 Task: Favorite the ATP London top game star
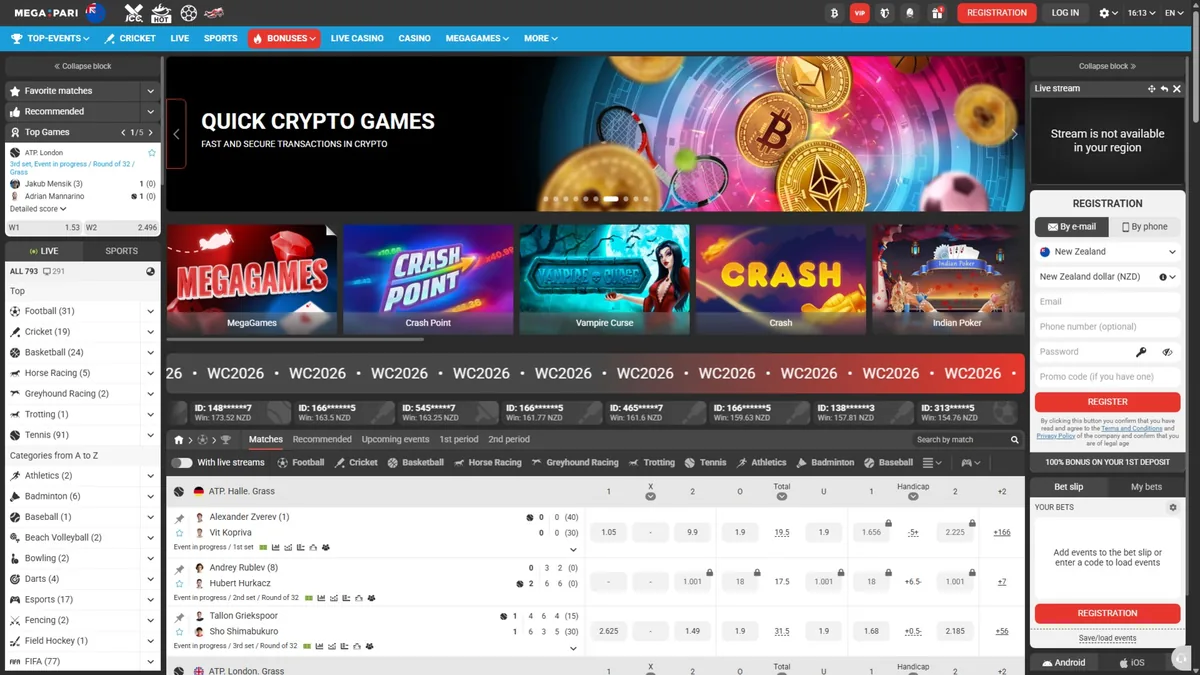152,153
